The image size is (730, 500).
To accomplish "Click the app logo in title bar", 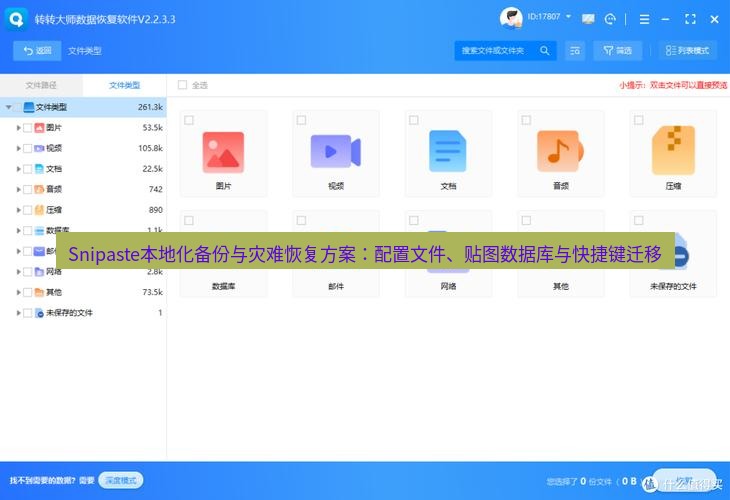I will (16, 19).
